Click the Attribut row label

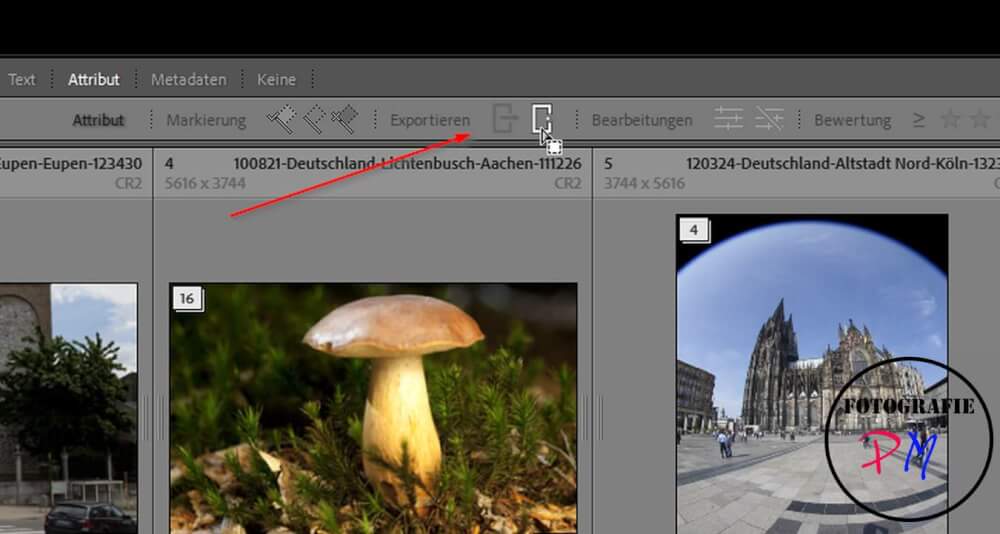[x=98, y=120]
